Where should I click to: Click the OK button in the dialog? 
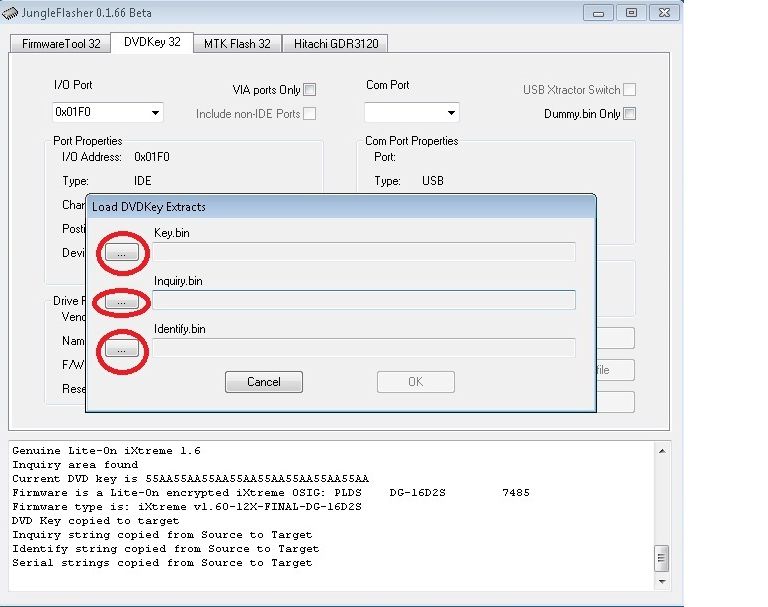coord(415,382)
